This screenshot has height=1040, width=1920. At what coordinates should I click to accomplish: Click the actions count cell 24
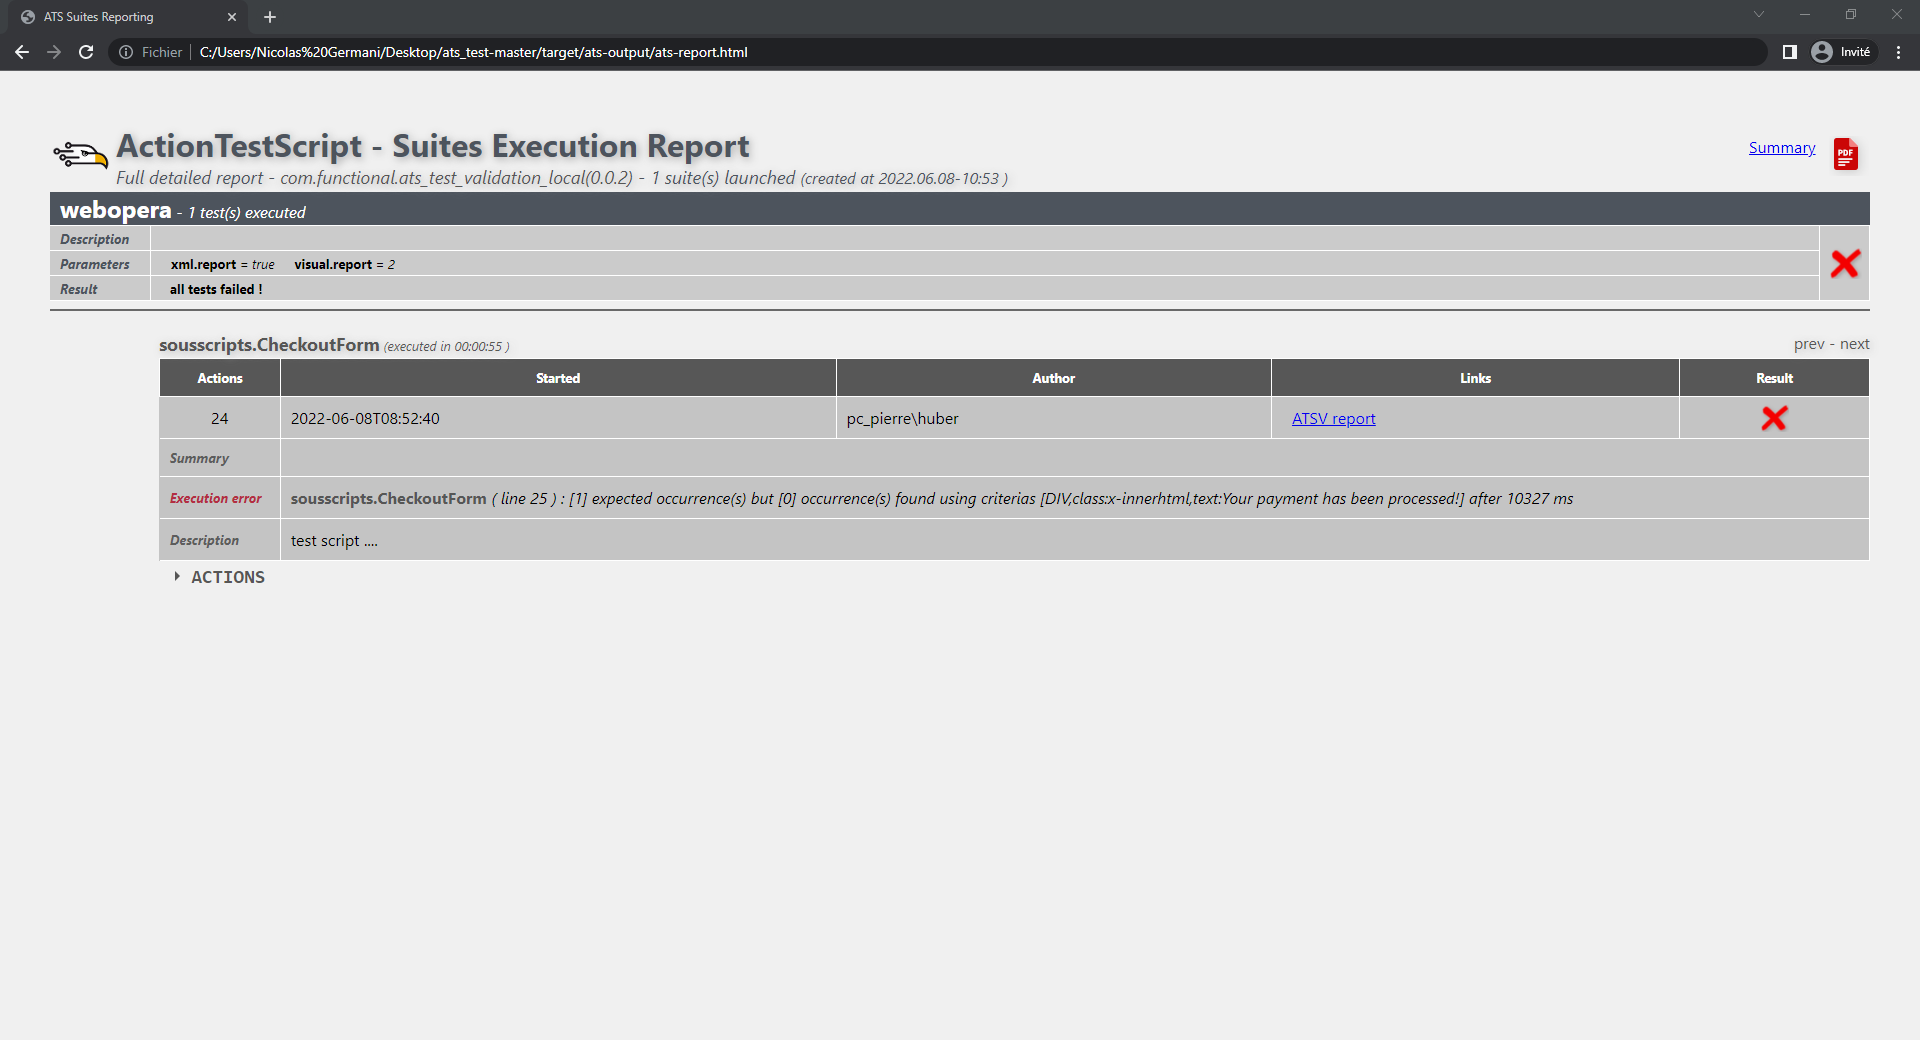(220, 418)
